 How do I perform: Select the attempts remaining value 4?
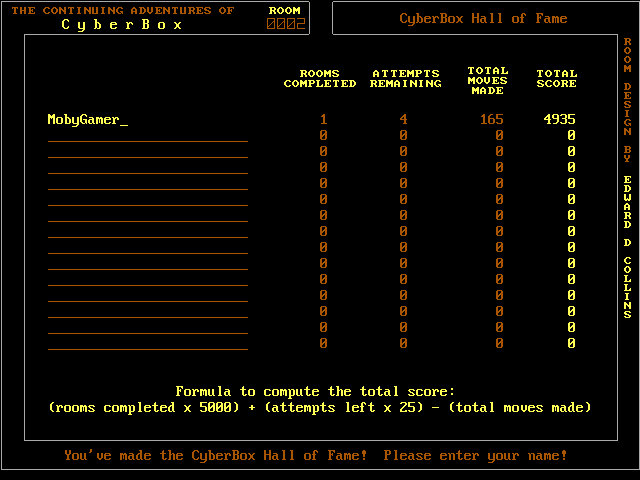pyautogui.click(x=403, y=120)
